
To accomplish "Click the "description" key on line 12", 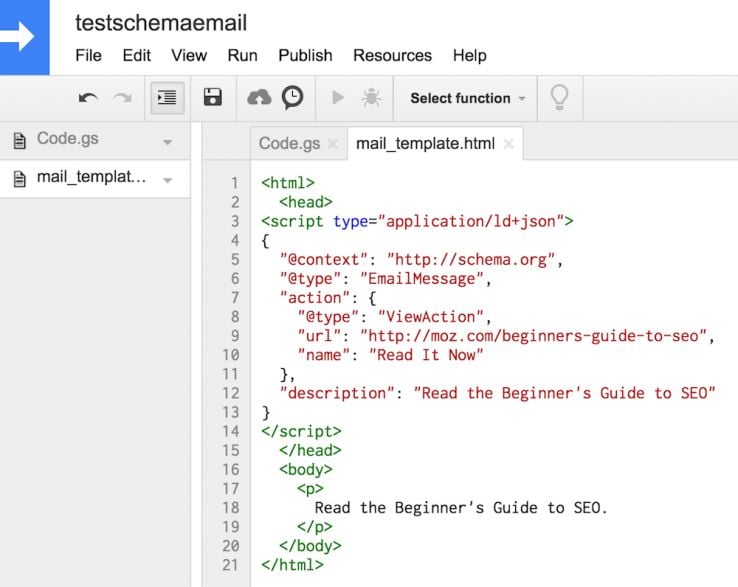I will click(337, 394).
